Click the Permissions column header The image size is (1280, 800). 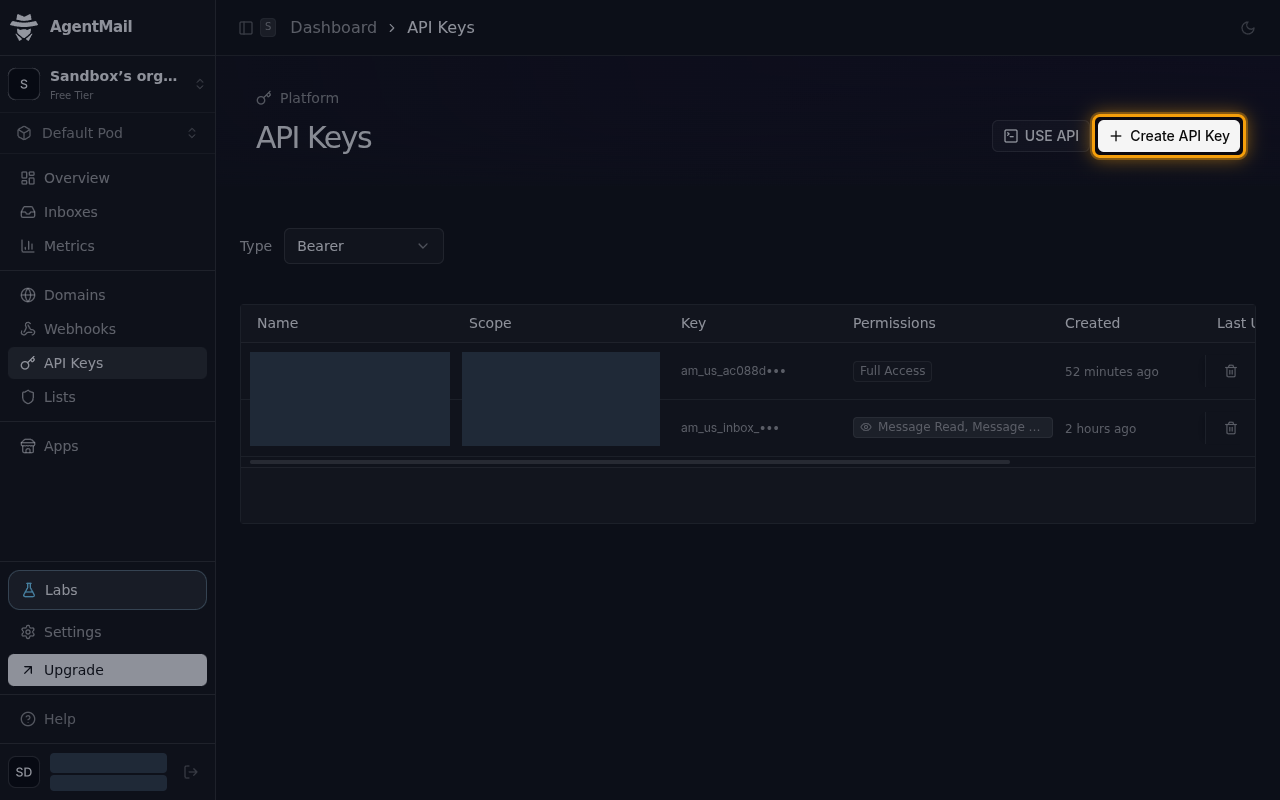pos(894,323)
